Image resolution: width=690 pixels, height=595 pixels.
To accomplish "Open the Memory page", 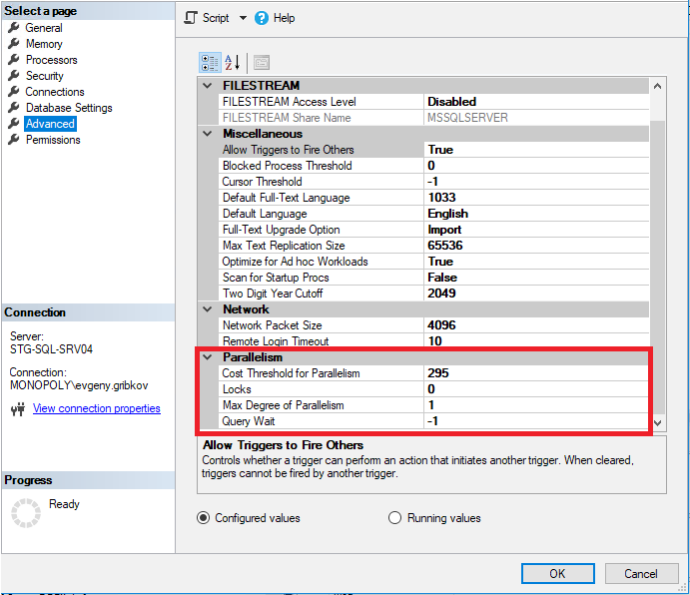I will (x=44, y=44).
